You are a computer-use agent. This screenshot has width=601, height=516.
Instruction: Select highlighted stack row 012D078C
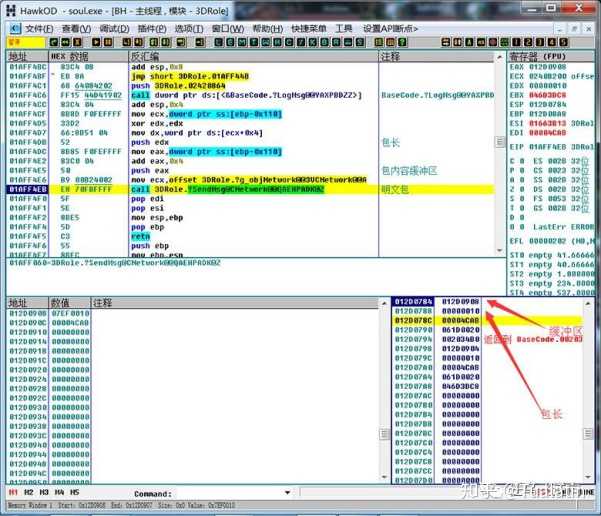click(x=488, y=320)
